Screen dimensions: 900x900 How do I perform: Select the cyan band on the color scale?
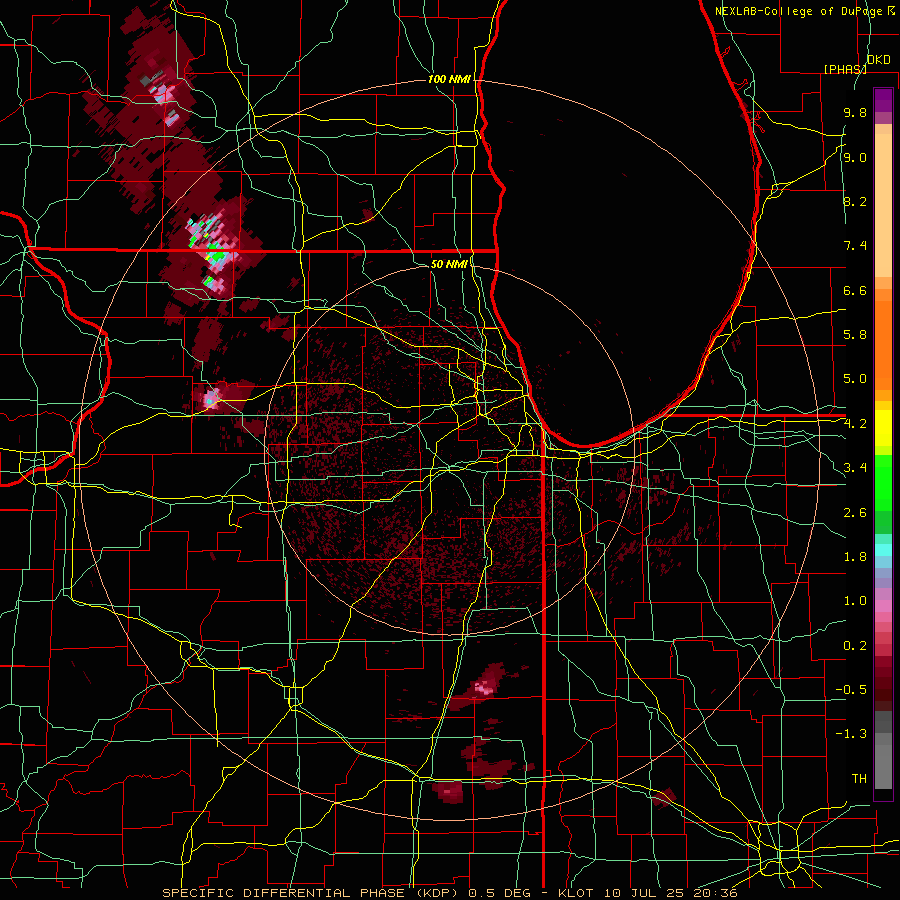click(x=883, y=550)
